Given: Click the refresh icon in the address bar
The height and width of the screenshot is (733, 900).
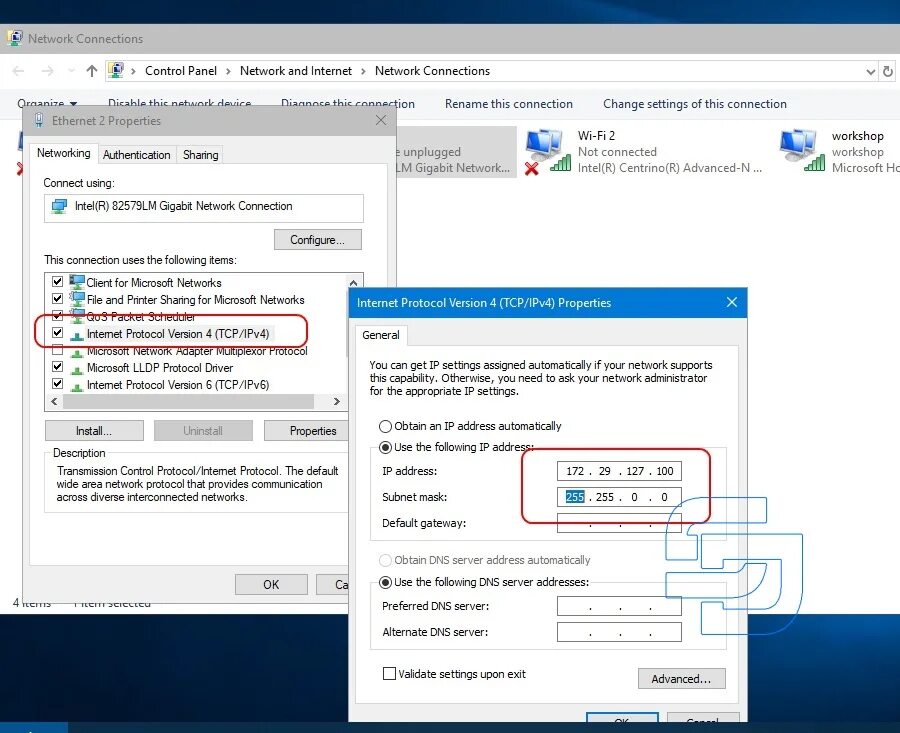Looking at the screenshot, I should click(x=888, y=70).
